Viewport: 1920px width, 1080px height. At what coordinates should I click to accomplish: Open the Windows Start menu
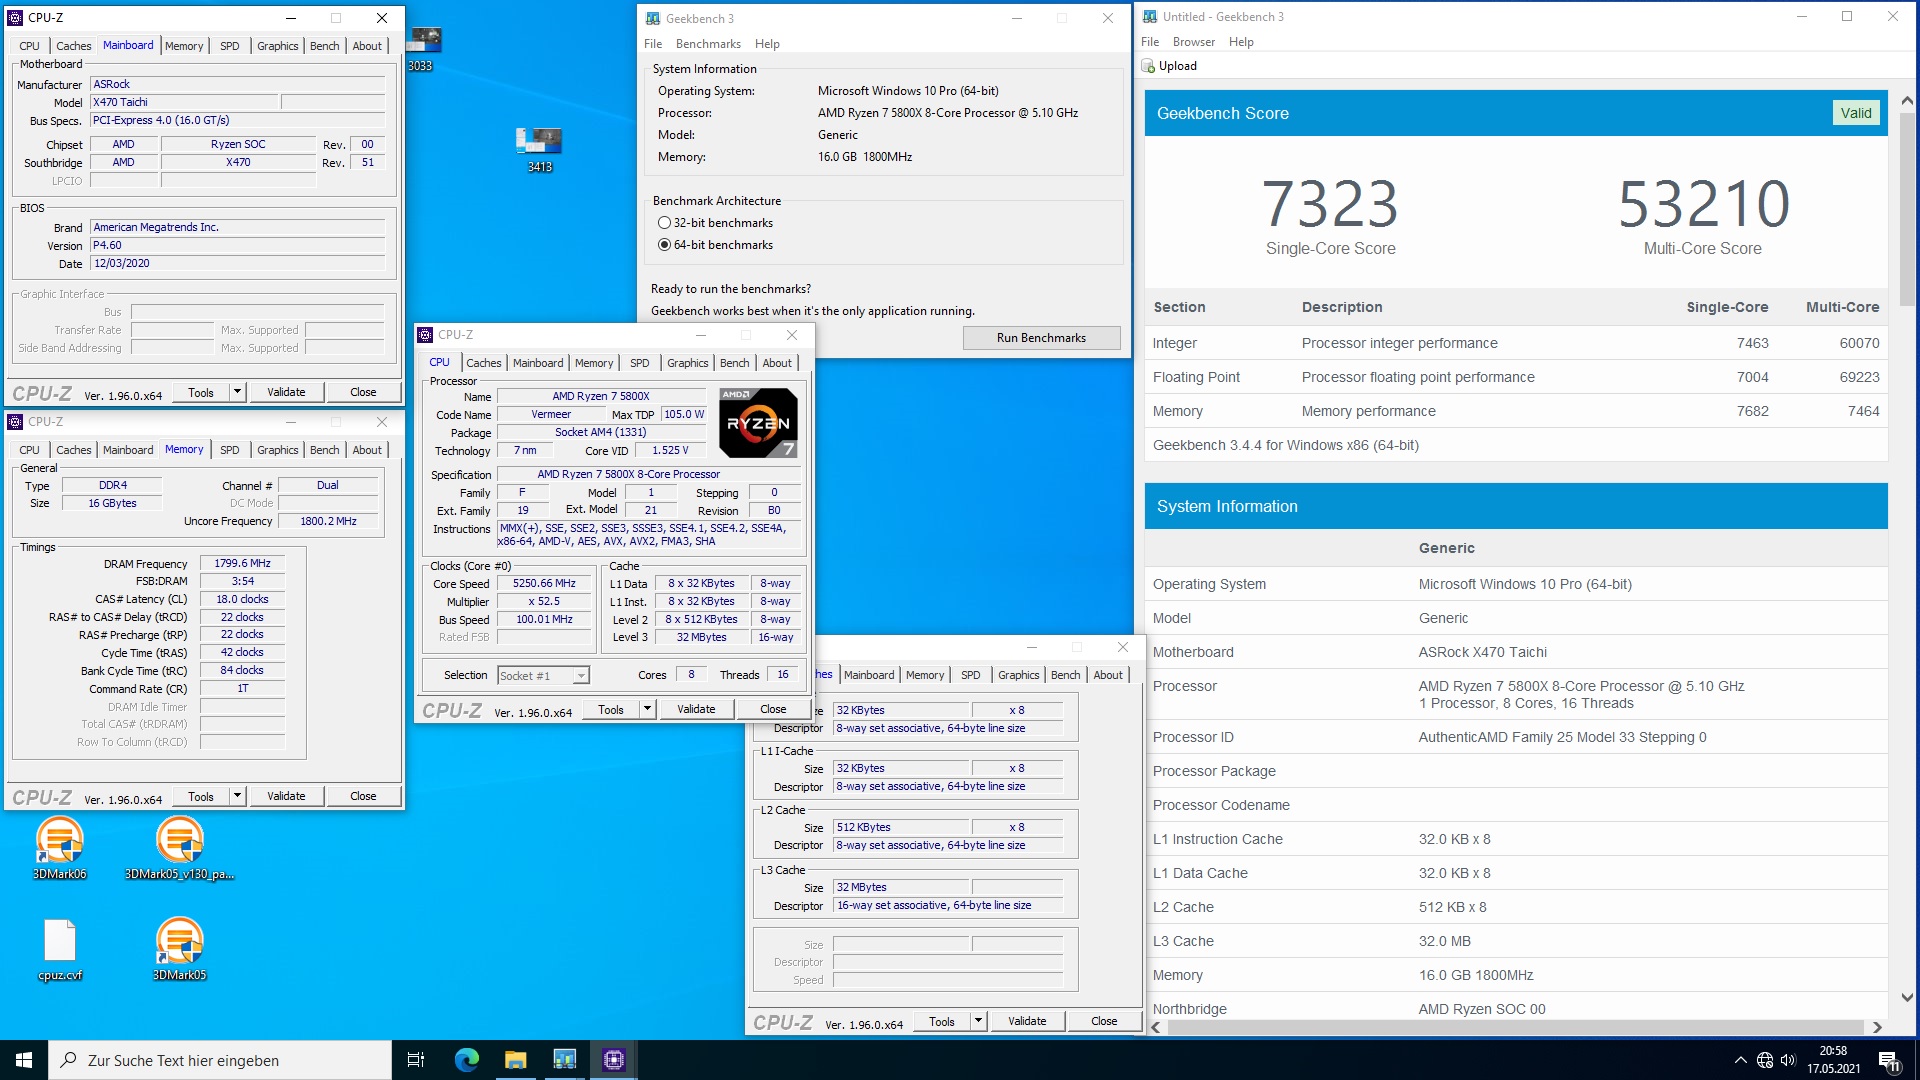pyautogui.click(x=24, y=1060)
